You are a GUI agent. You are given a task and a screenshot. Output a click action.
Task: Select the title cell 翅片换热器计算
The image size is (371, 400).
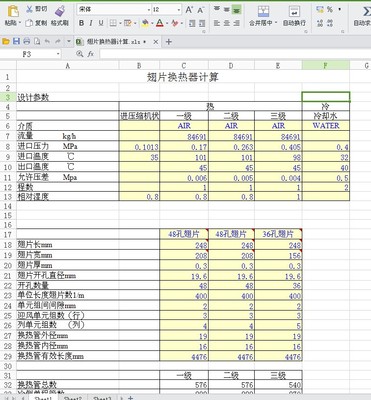pyautogui.click(x=183, y=77)
